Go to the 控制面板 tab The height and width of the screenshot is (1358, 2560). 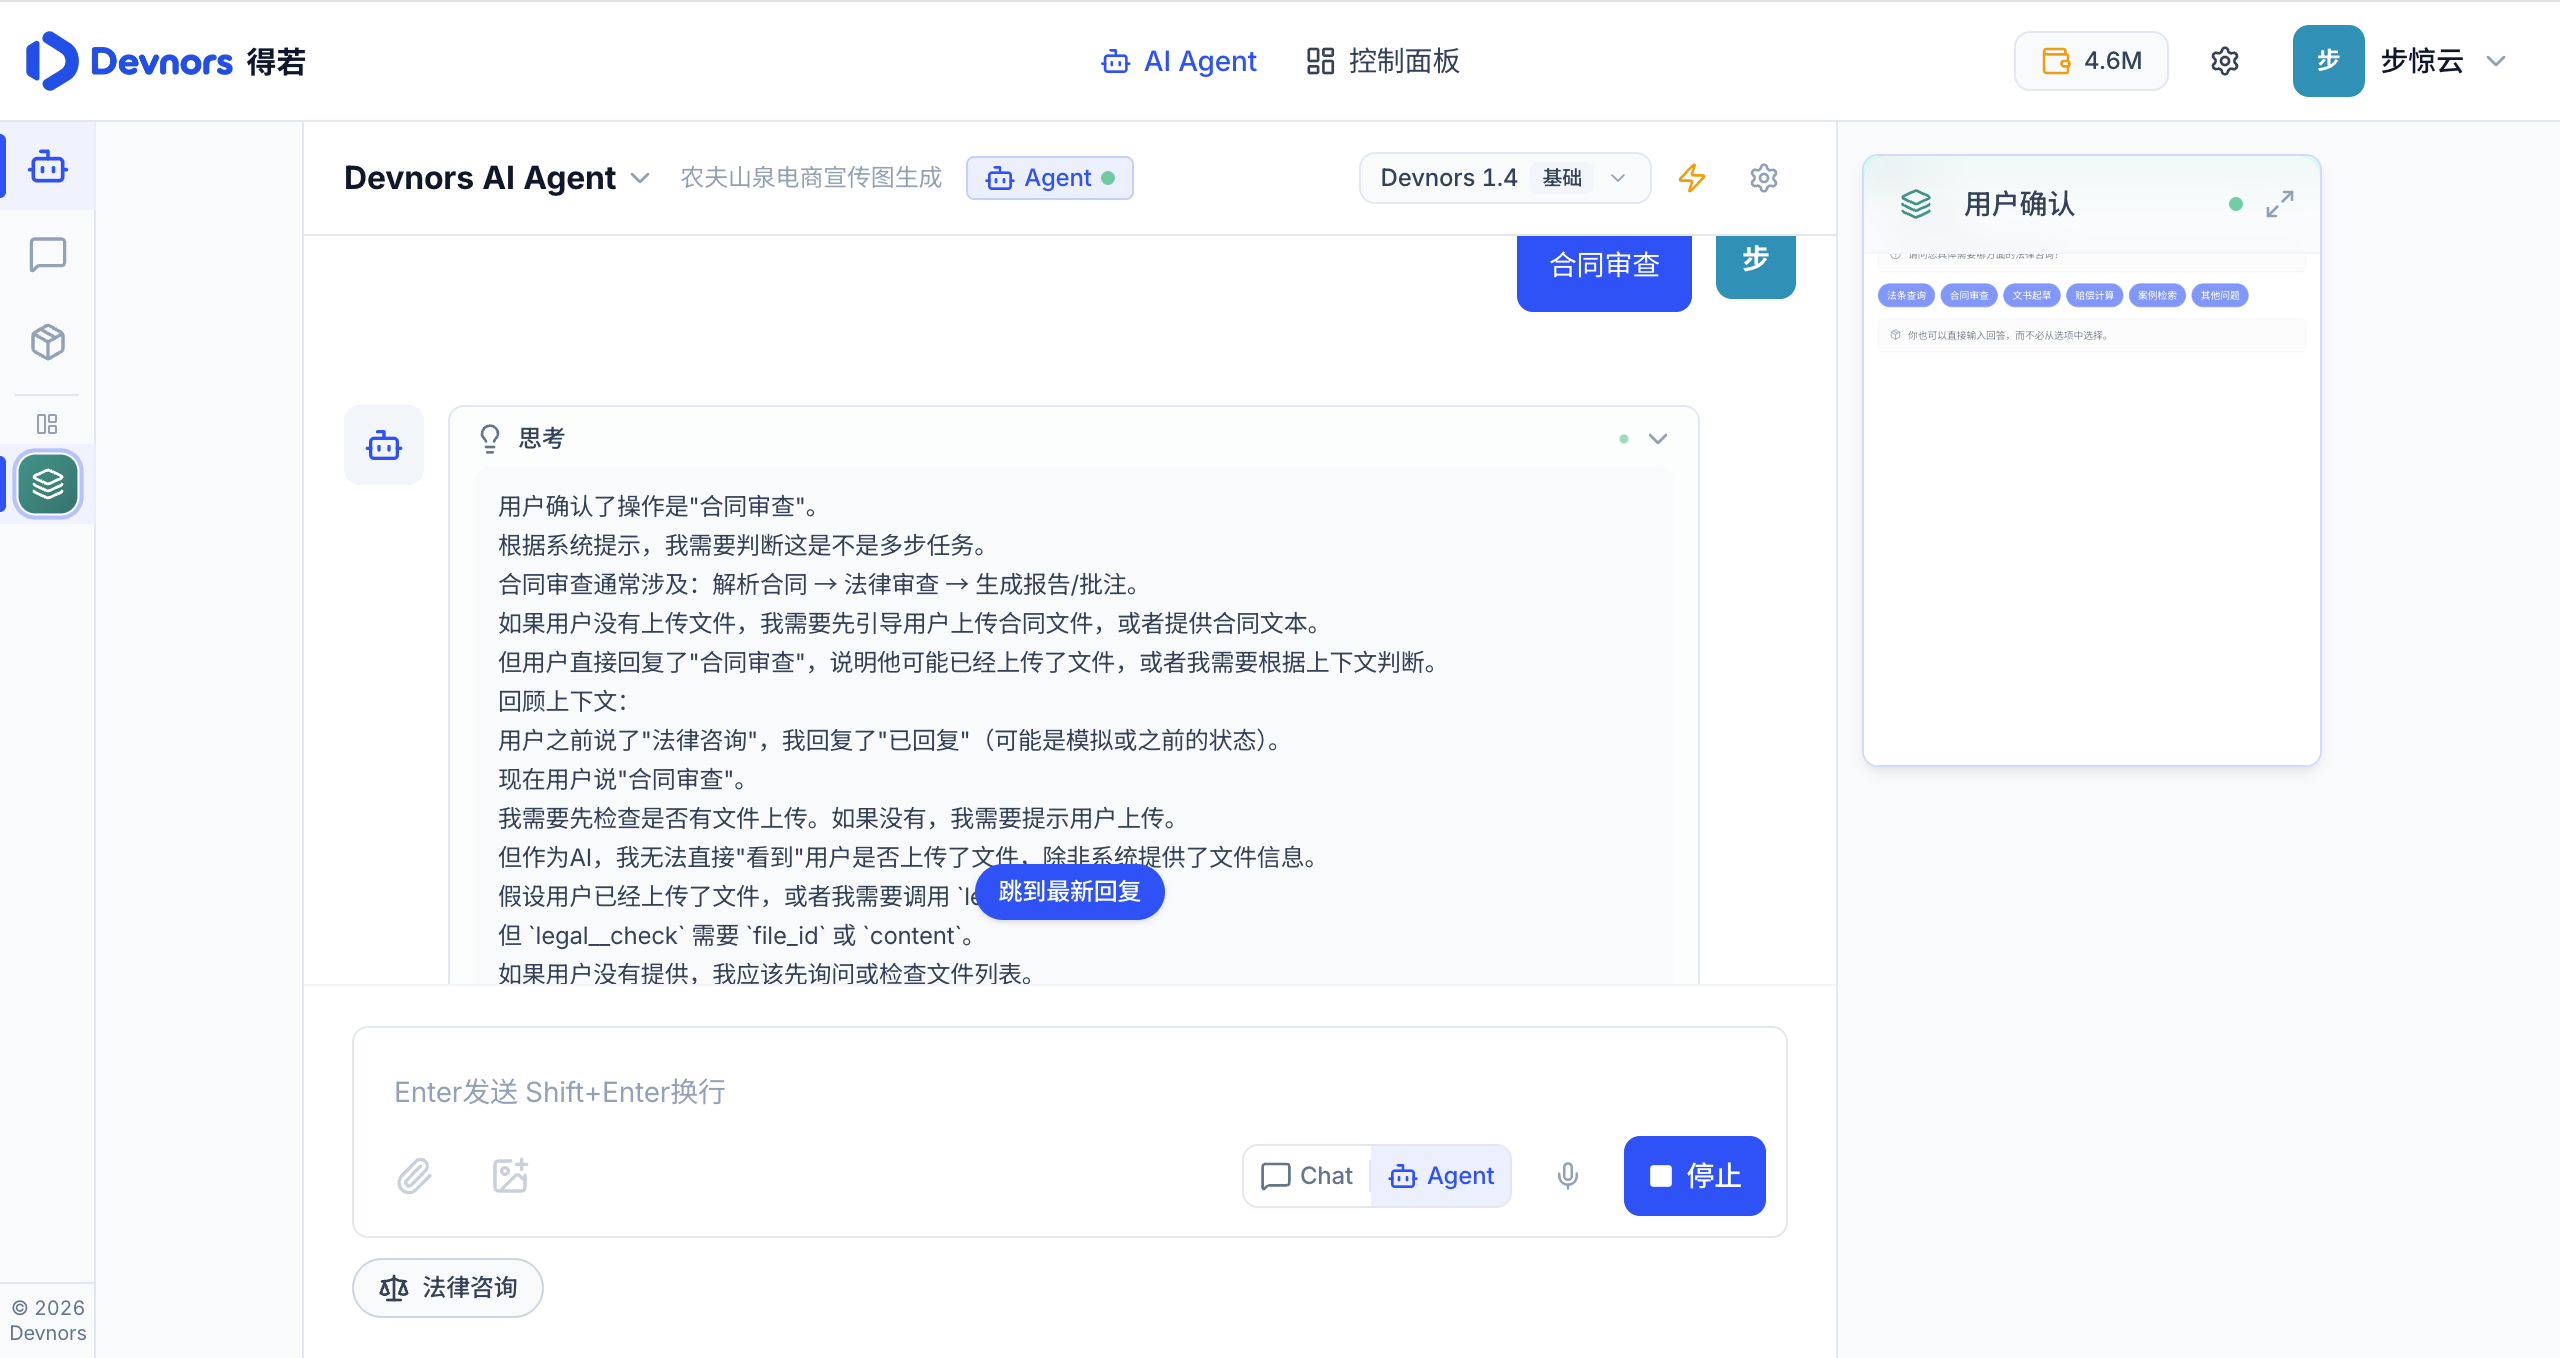pyautogui.click(x=1383, y=61)
